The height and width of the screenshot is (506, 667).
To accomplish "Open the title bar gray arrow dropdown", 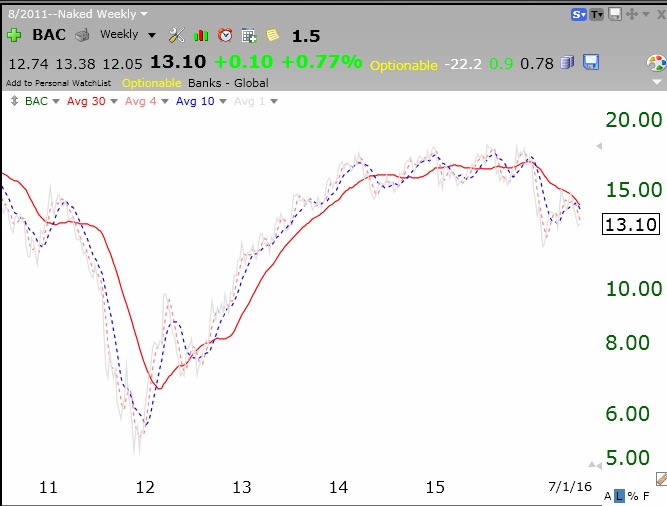I will pos(646,14).
